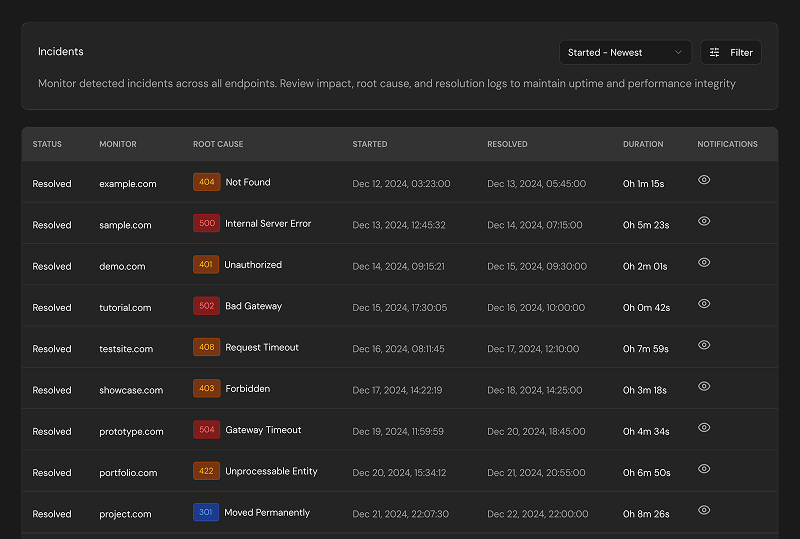View notifications for sample.com incident
Image resolution: width=800 pixels, height=539 pixels.
[704, 221]
